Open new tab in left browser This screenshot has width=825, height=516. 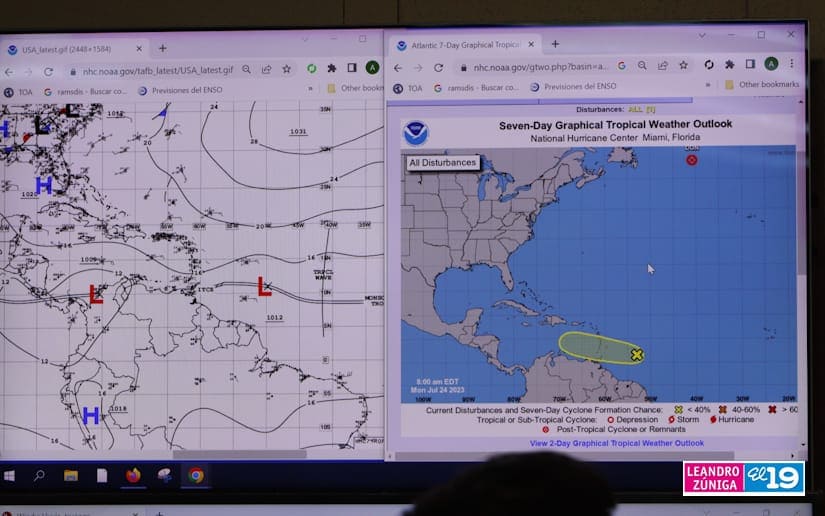click(x=163, y=48)
